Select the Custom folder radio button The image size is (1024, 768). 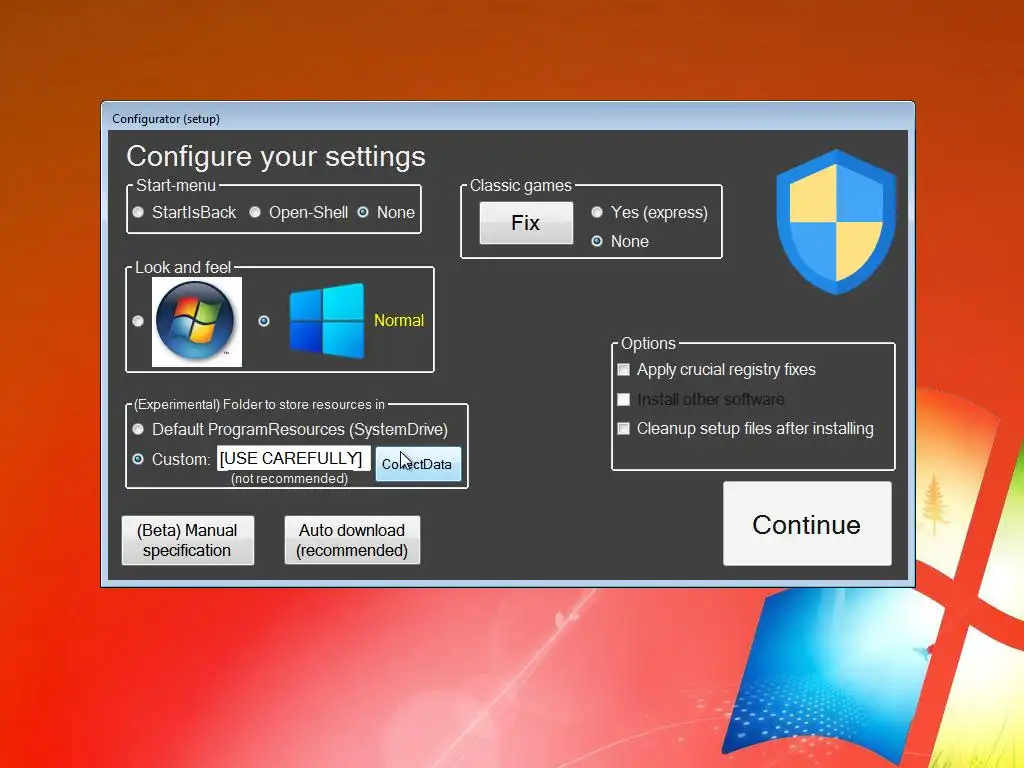pos(138,459)
